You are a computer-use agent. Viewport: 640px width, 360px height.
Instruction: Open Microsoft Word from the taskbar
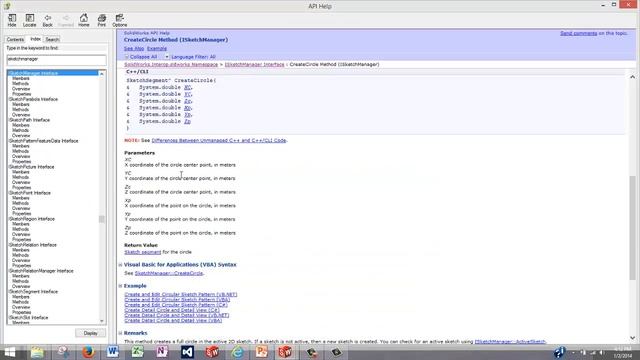(x=112, y=352)
